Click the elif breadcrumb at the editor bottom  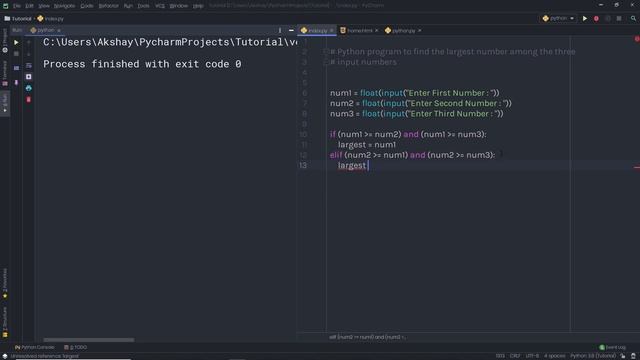click(367, 337)
